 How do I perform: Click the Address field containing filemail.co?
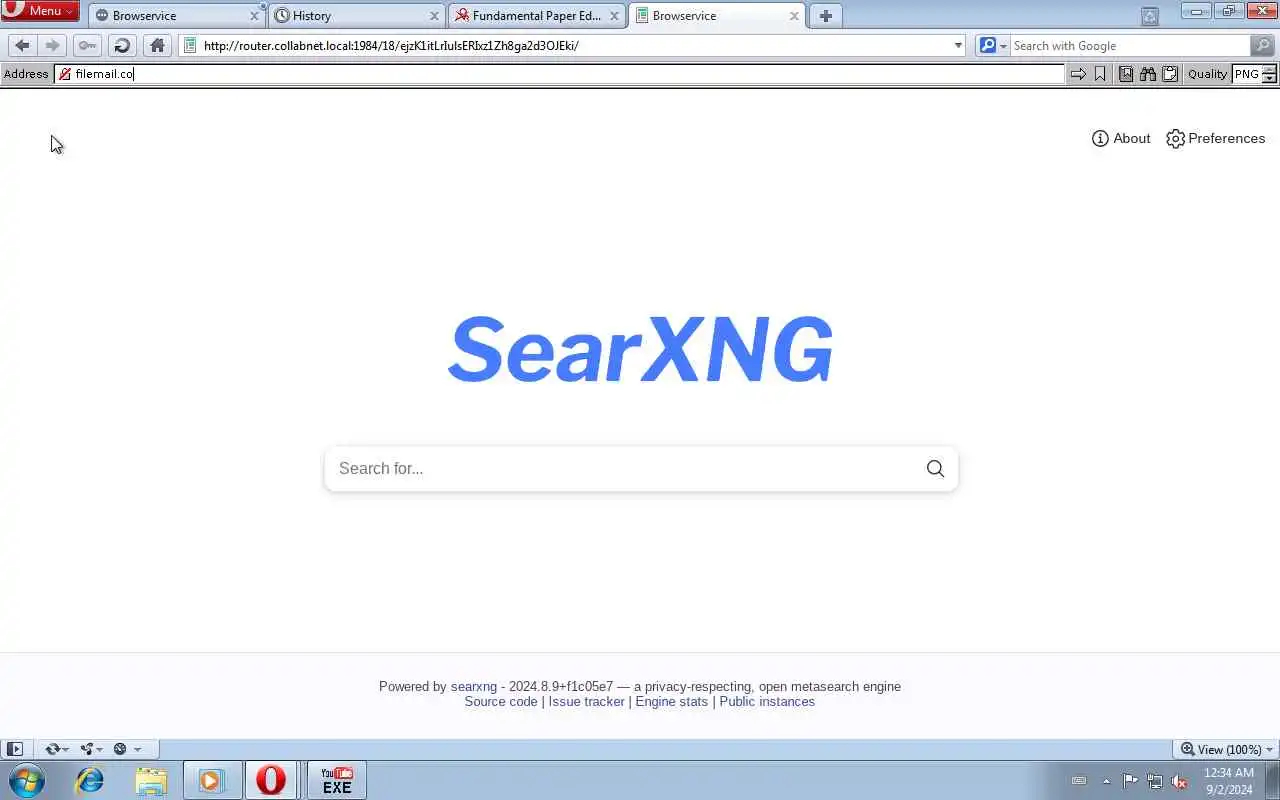click(560, 74)
